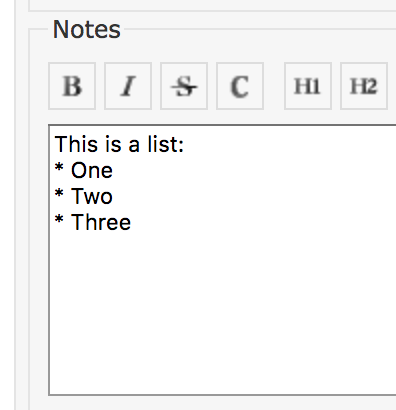Place cursor at end of "* Three" line
Screen dimensions: 396x410
132,222
